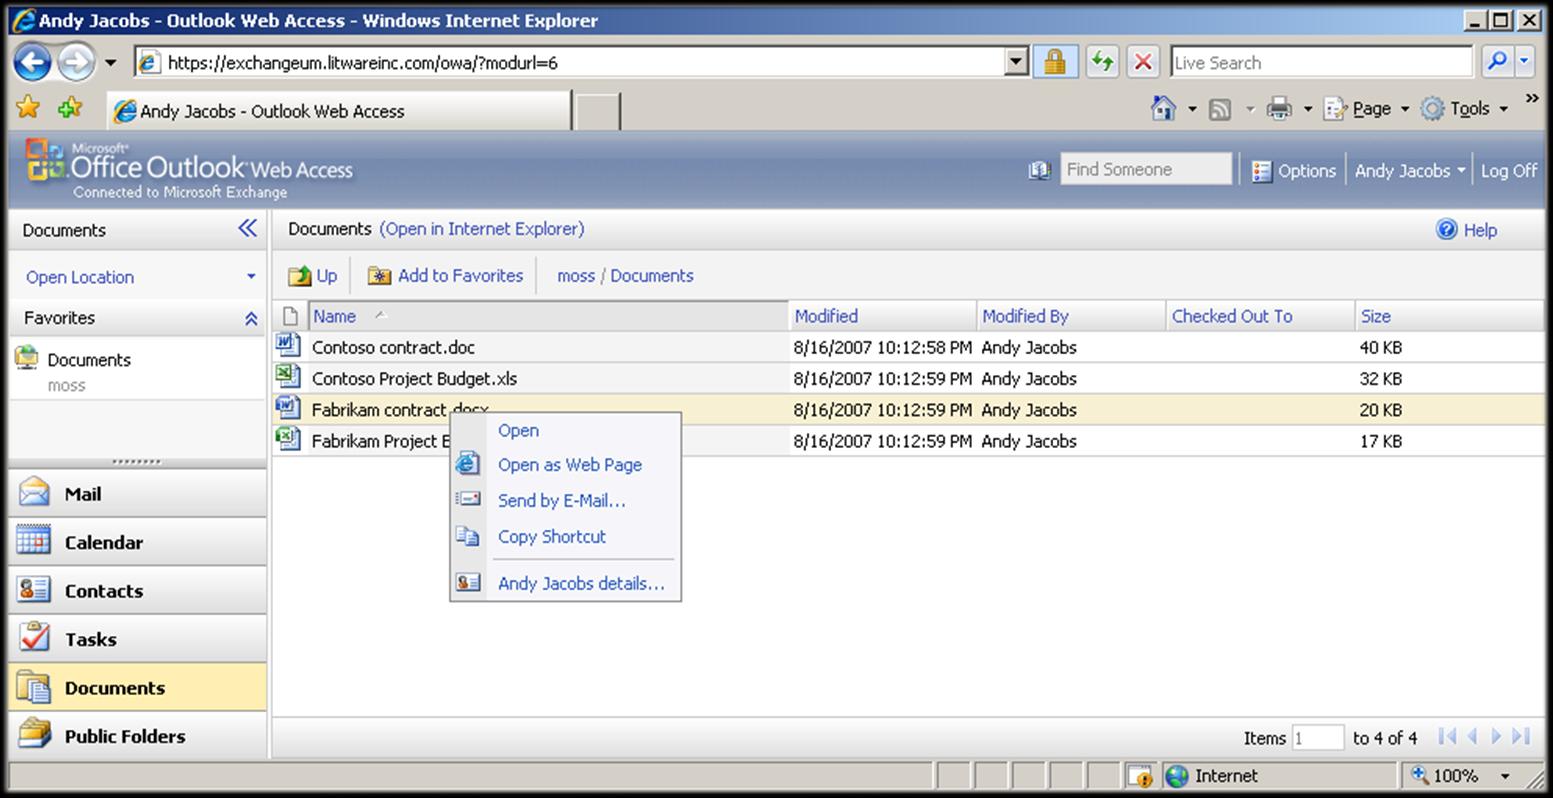The height and width of the screenshot is (798, 1553).
Task: Open search options dropdown arrow
Action: 1524,62
